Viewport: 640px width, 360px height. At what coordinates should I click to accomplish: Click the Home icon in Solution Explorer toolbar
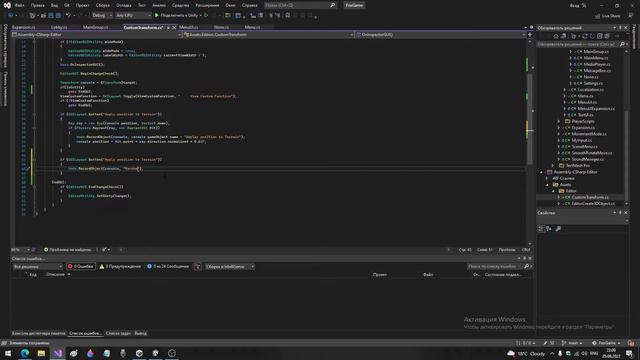[556, 36]
